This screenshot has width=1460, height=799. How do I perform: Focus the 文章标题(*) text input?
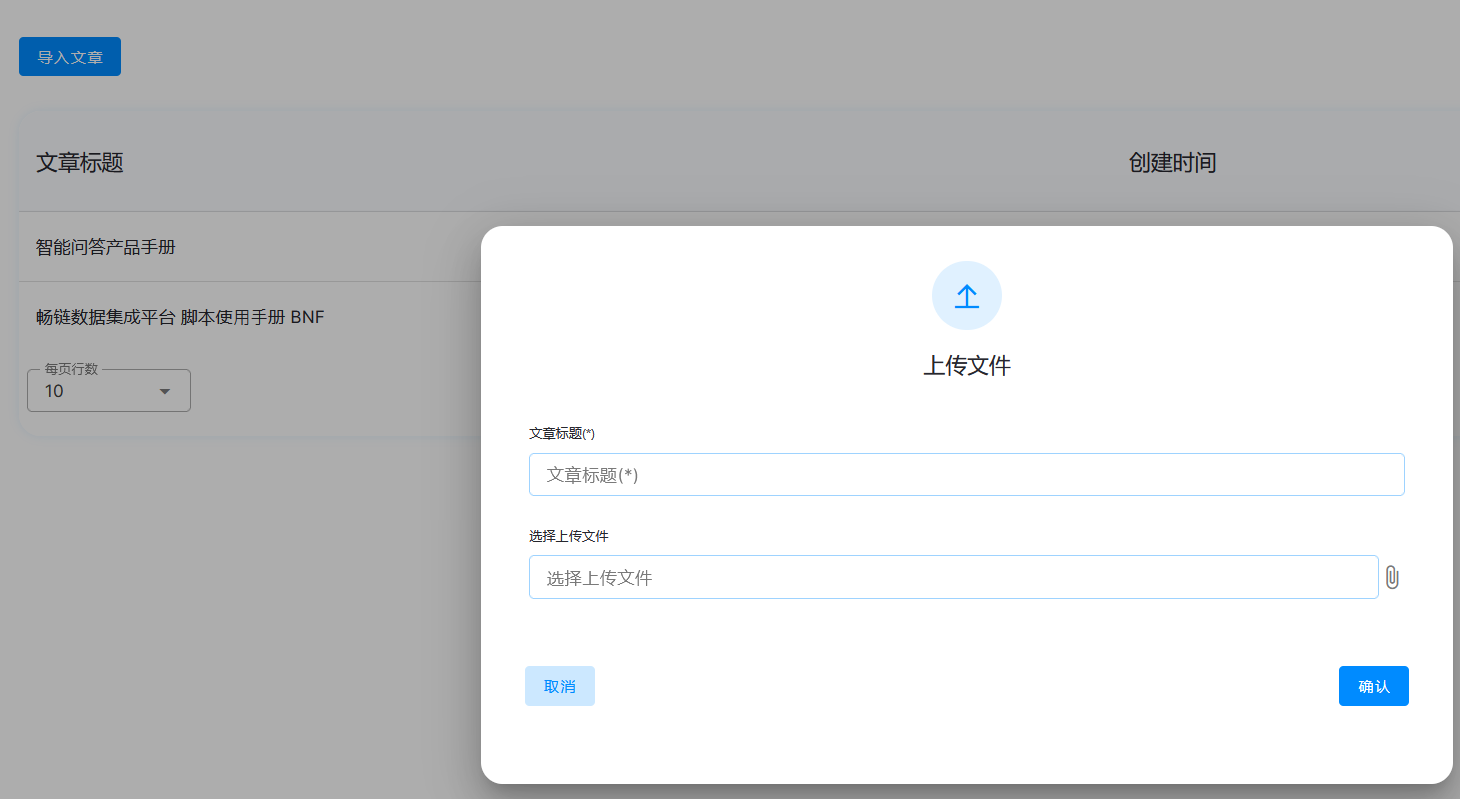[966, 475]
